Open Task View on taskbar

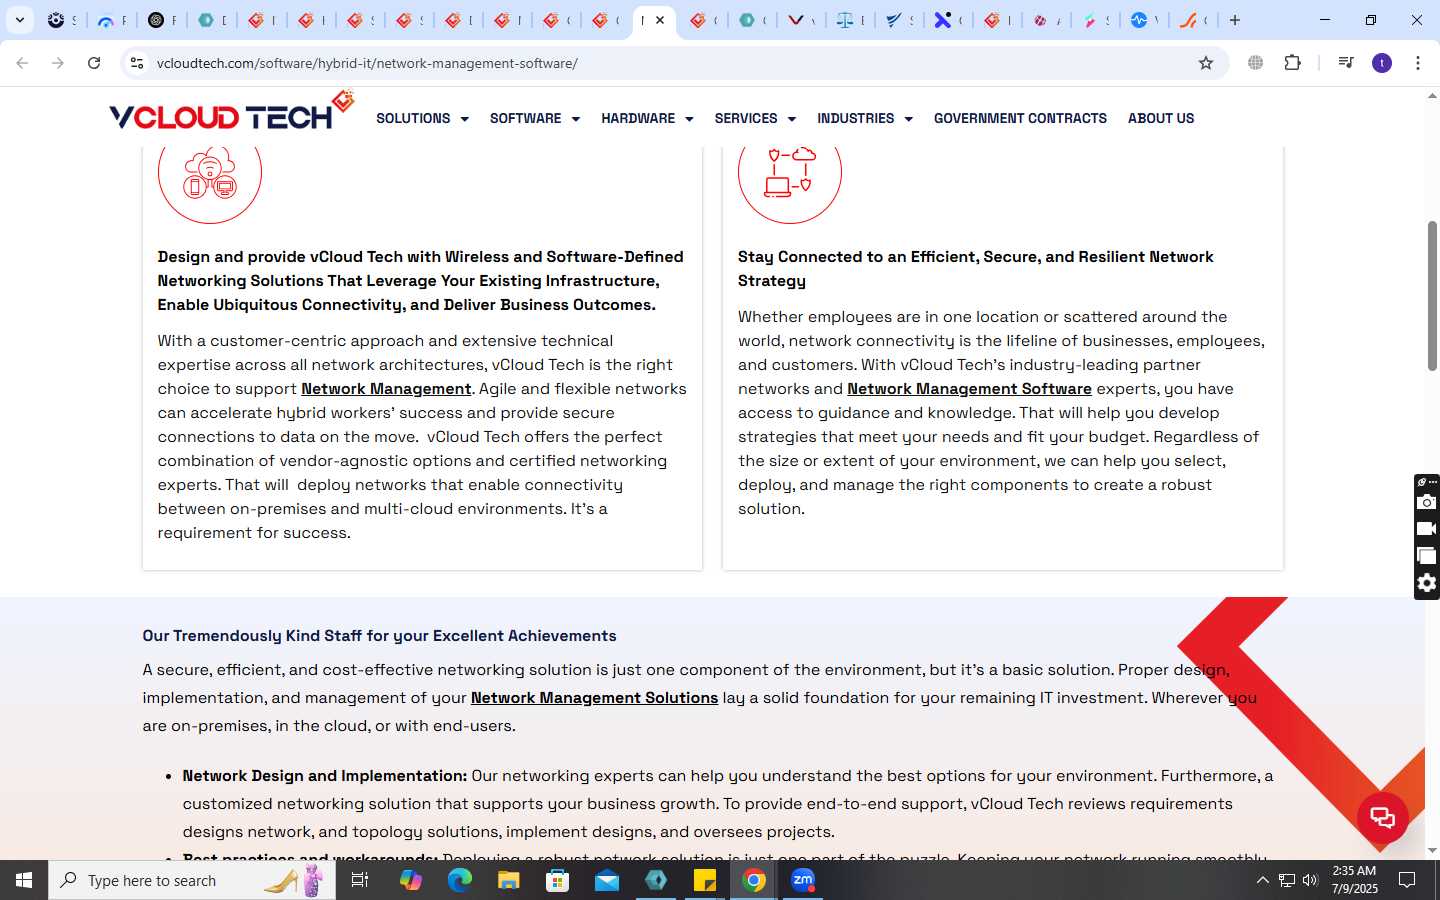360,880
